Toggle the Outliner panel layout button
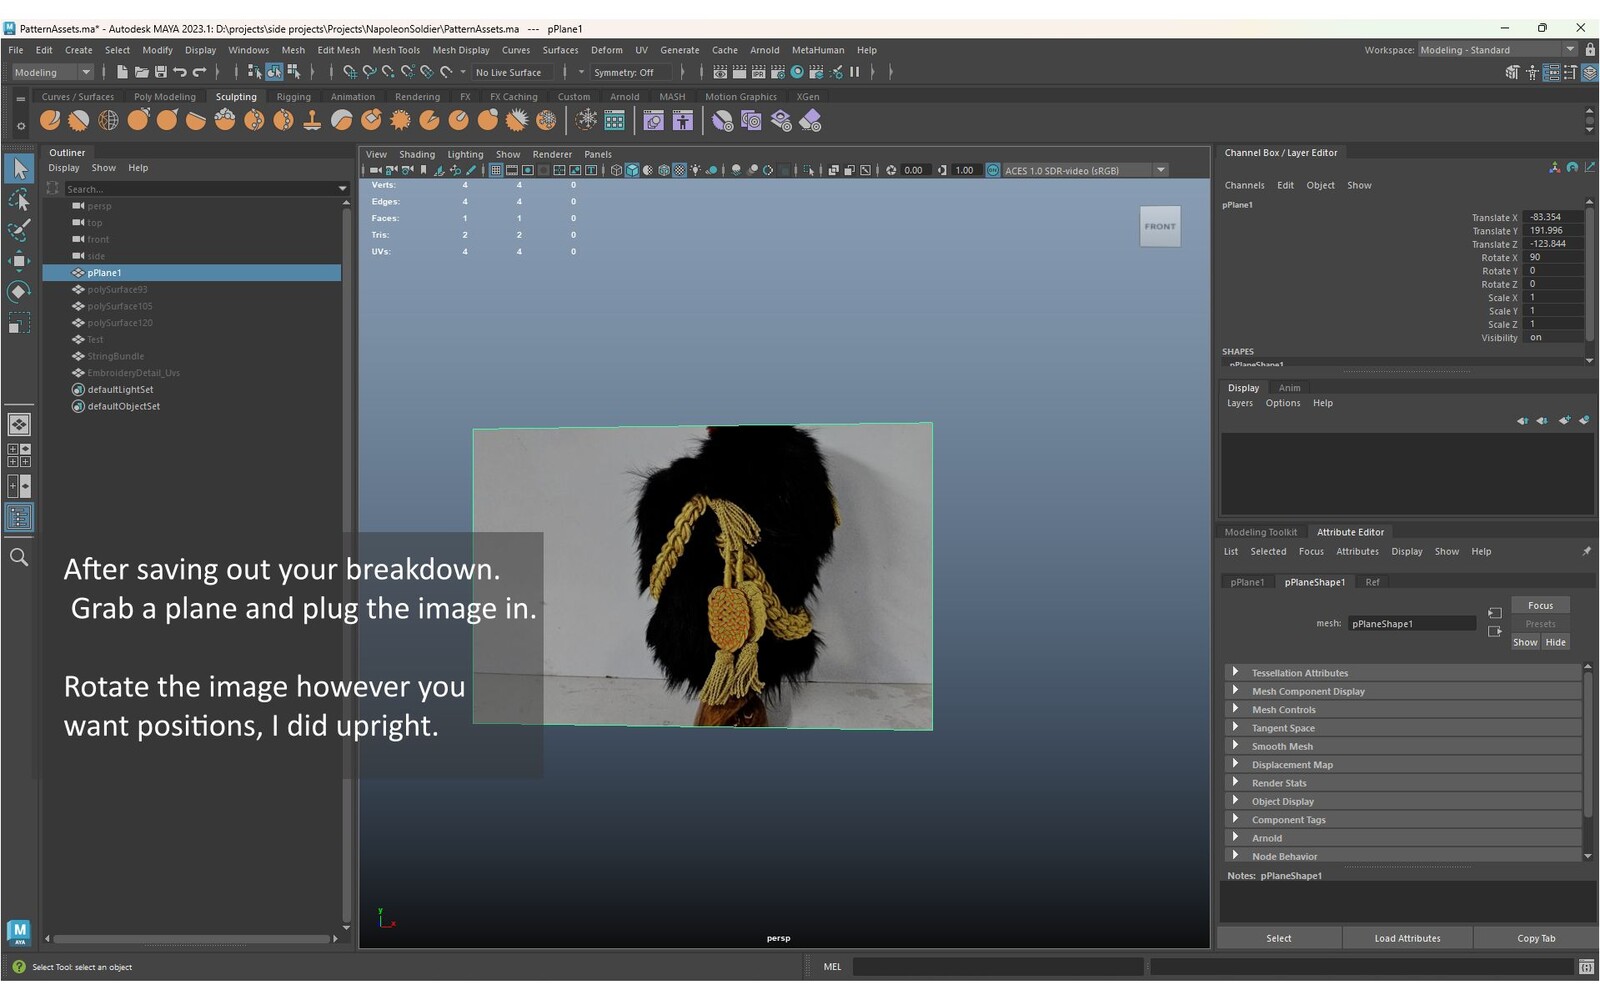1600x1000 pixels. point(18,517)
